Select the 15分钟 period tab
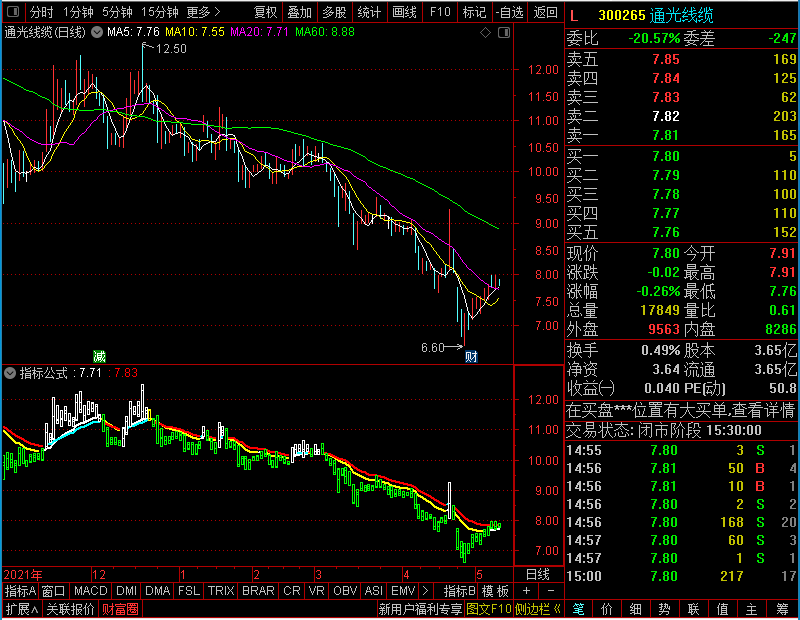This screenshot has height=620, width=800. (x=159, y=12)
